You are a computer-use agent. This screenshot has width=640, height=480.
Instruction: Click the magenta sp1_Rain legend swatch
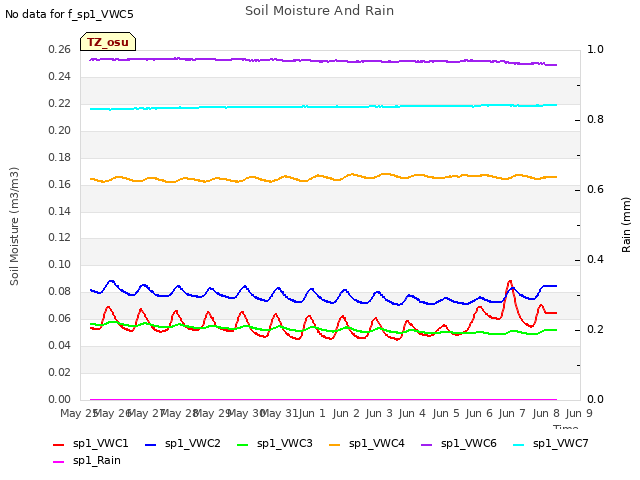[x=58, y=462]
